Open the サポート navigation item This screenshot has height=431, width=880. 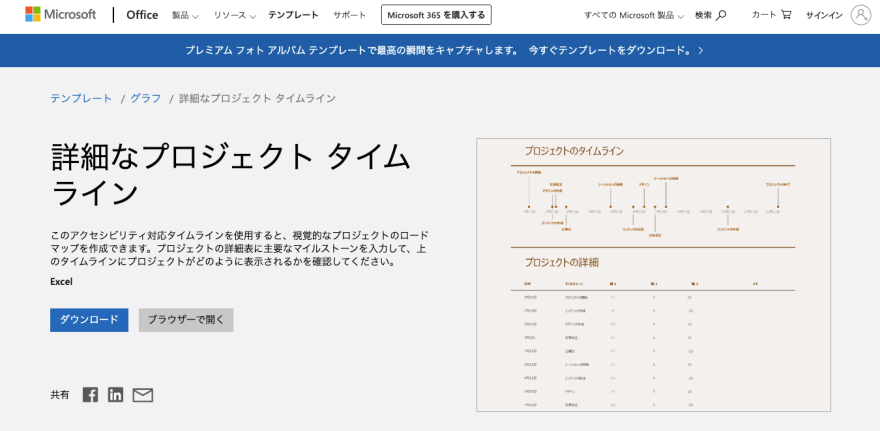pos(349,16)
